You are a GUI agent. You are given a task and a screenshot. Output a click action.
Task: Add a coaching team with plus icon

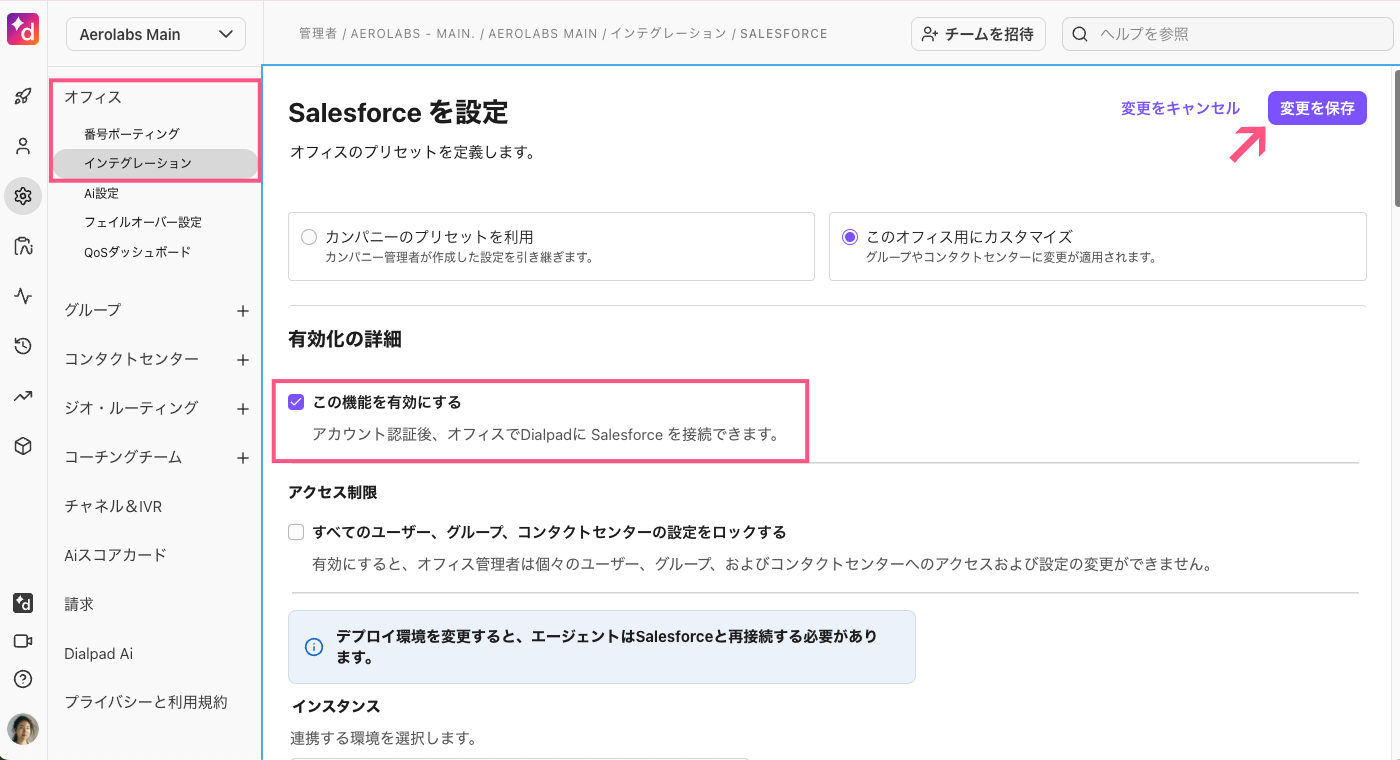(x=242, y=458)
